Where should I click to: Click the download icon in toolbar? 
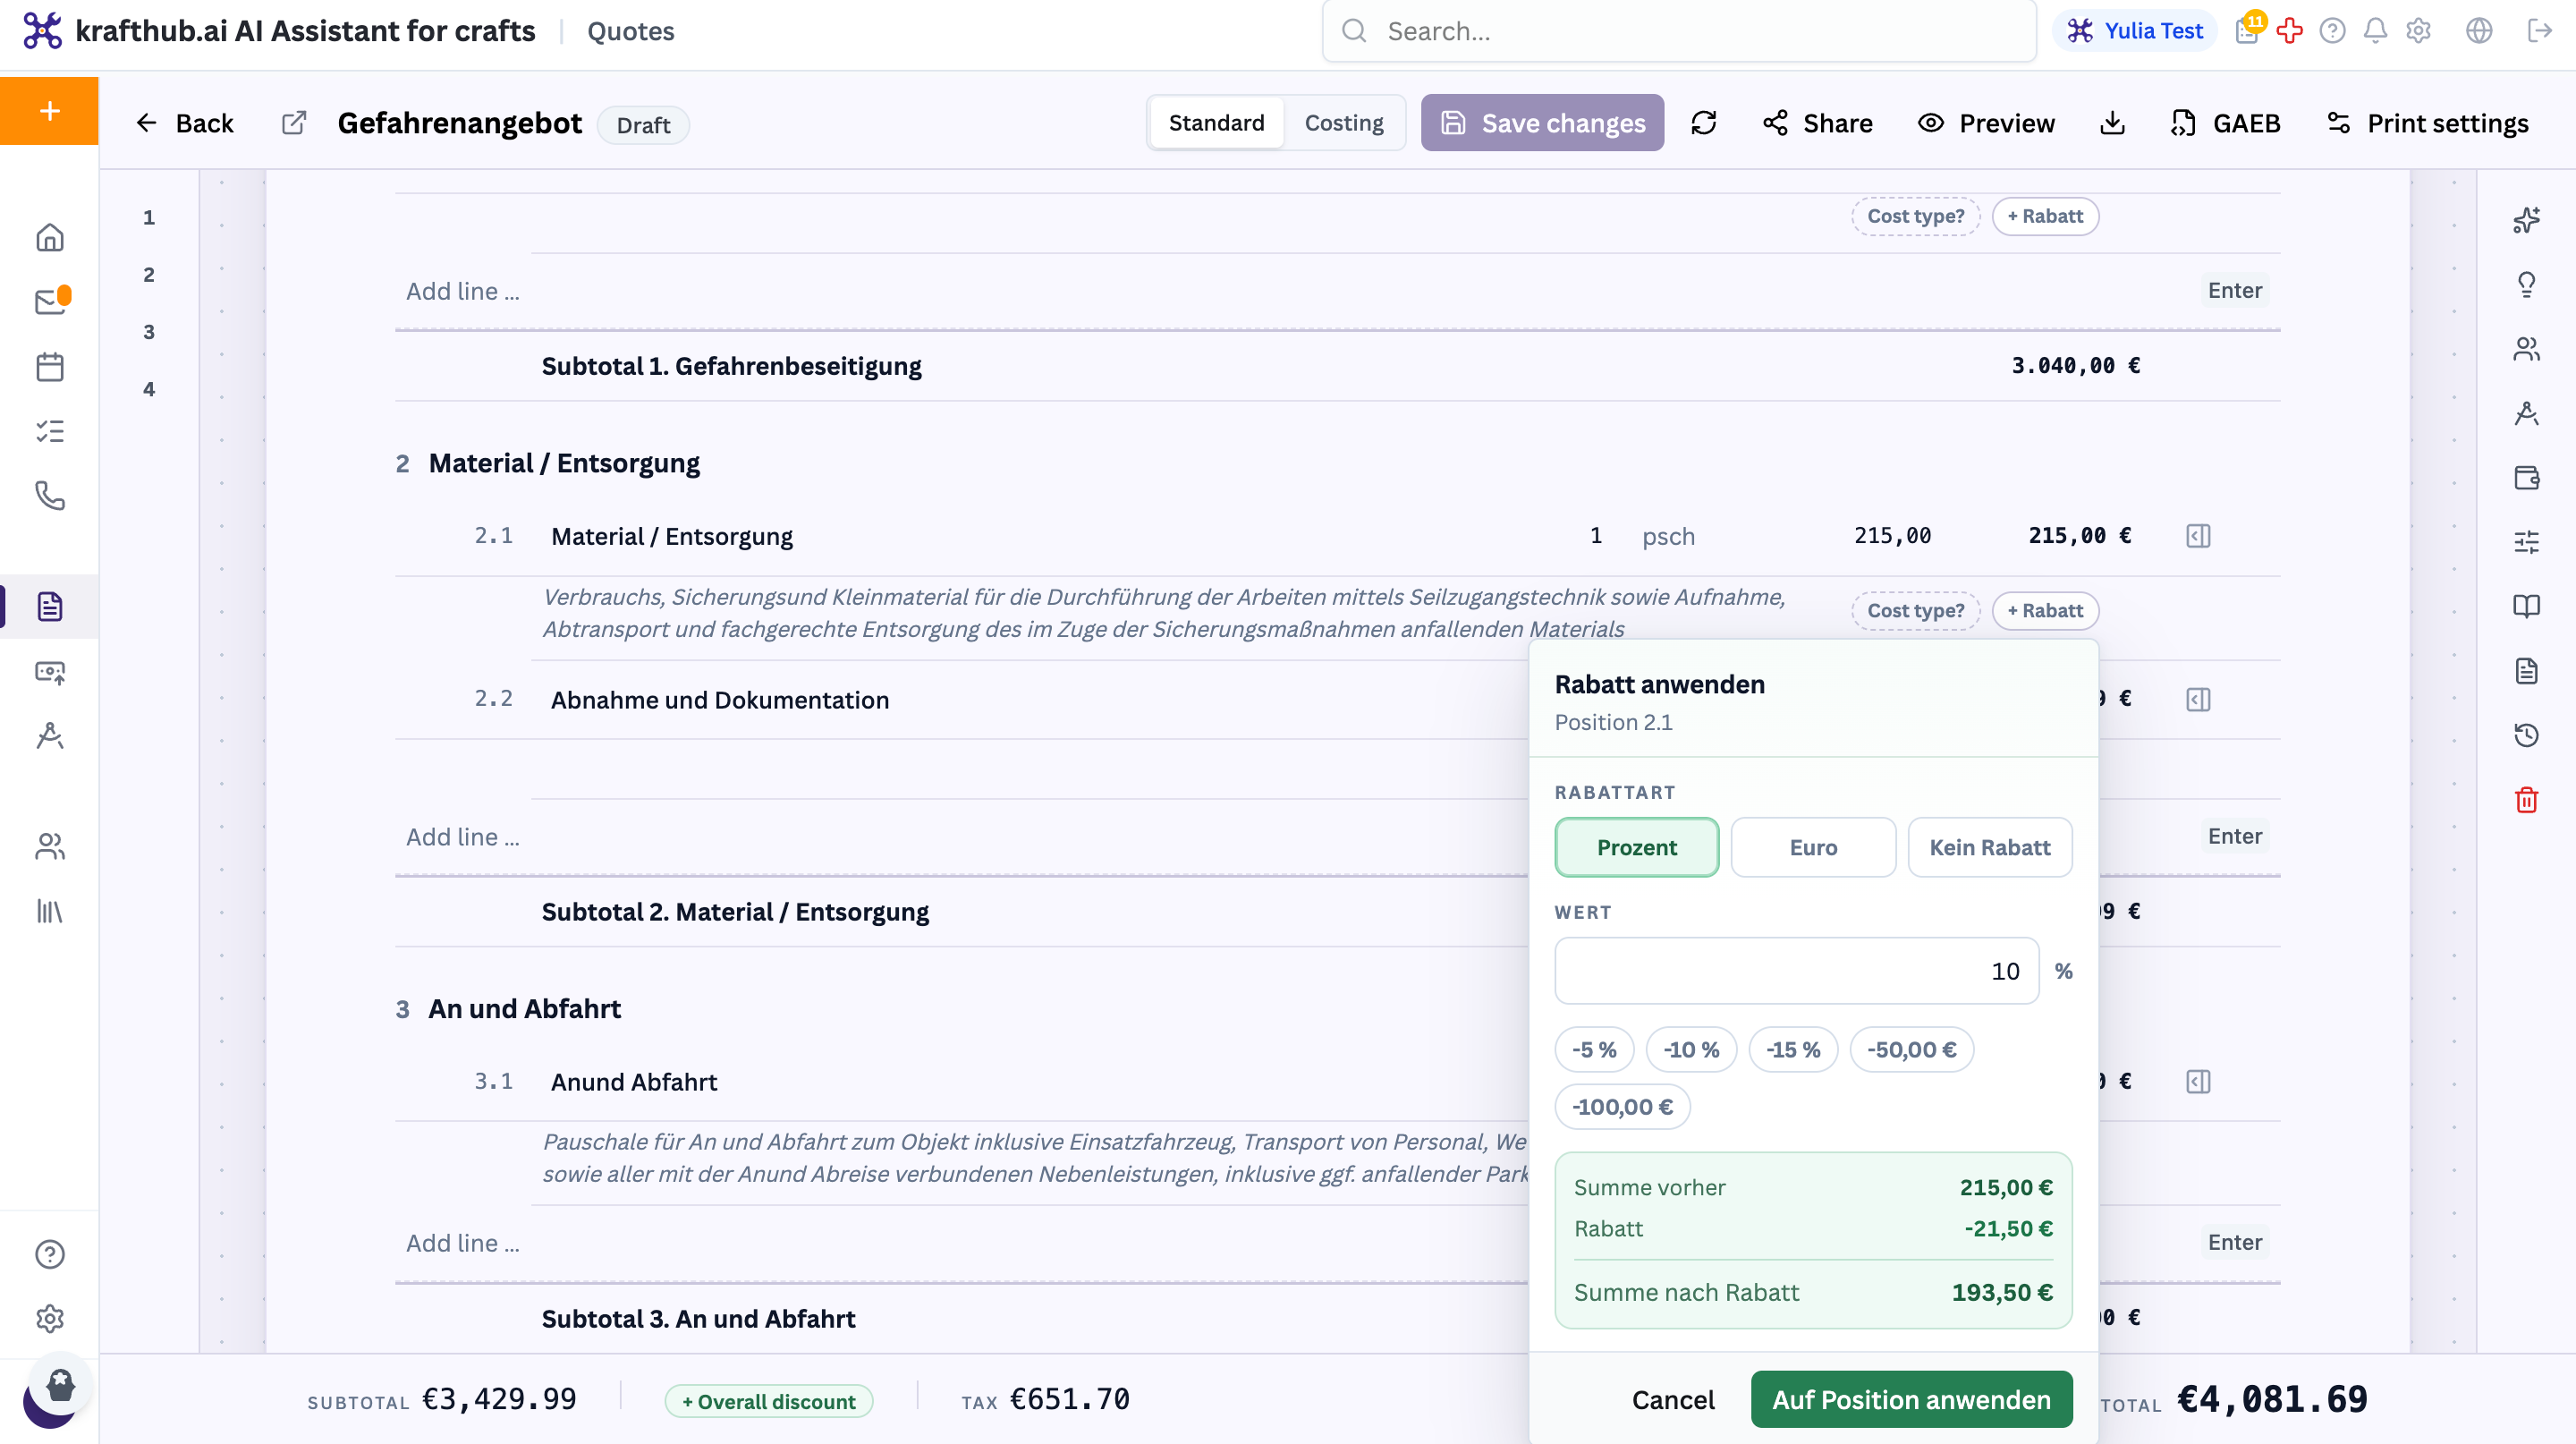click(x=2112, y=123)
